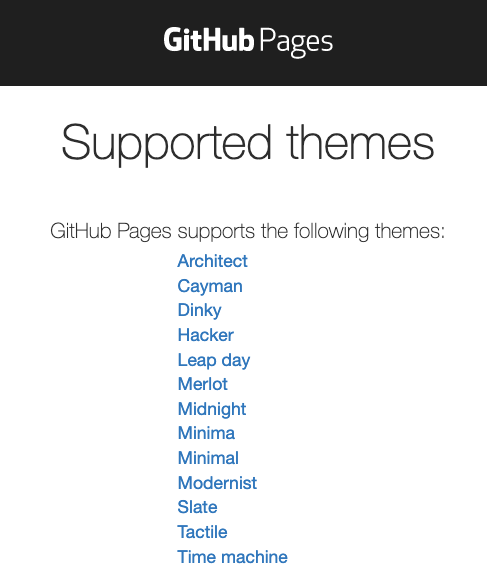This screenshot has height=575, width=487.
Task: Choose the Minimal theme link
Action: tap(208, 458)
